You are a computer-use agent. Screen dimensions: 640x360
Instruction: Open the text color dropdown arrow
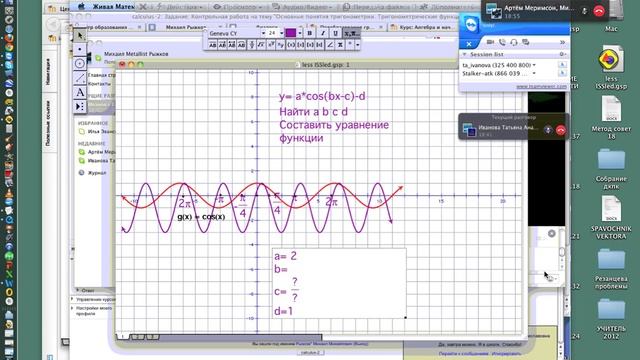(x=300, y=33)
